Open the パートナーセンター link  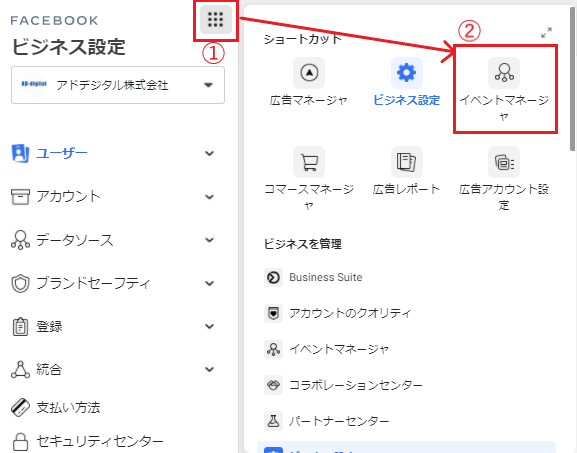339,421
